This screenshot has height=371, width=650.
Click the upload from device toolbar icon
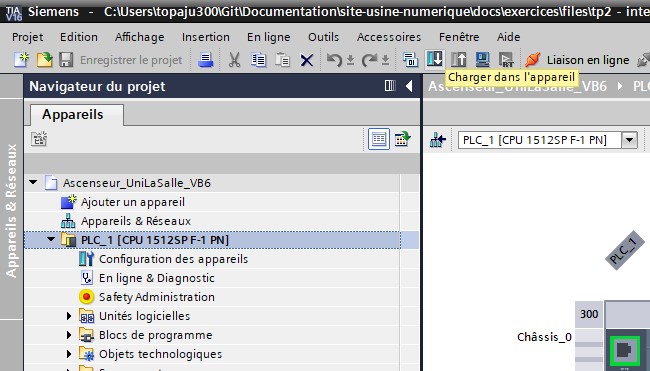click(459, 60)
